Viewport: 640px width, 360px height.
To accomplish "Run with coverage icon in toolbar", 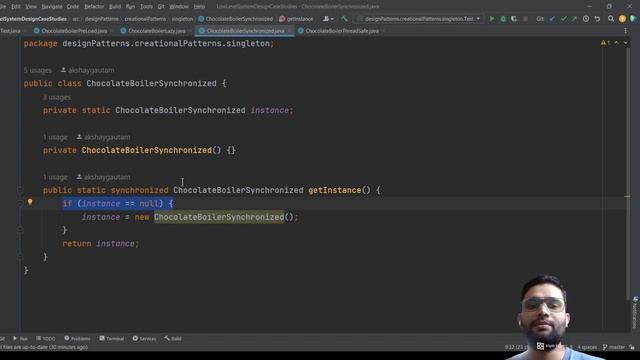I will (514, 19).
